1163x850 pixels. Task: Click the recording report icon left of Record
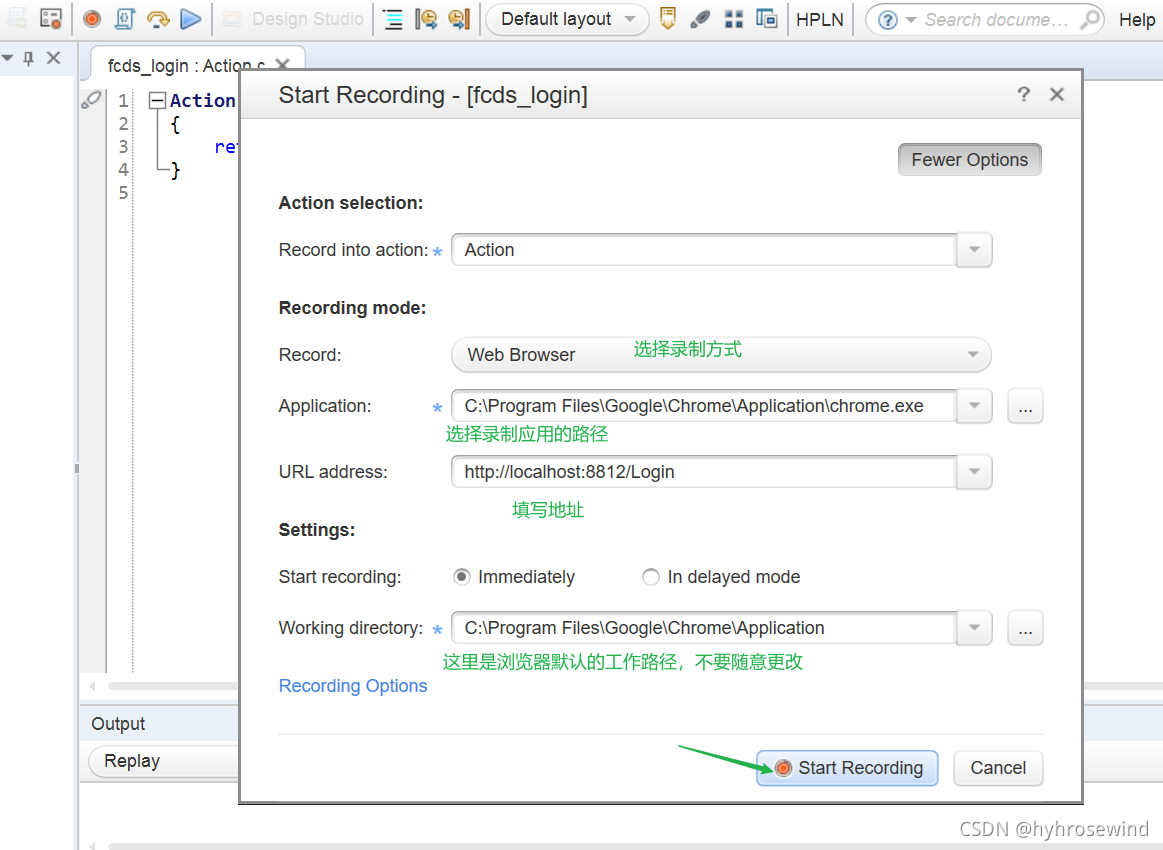click(x=50, y=19)
